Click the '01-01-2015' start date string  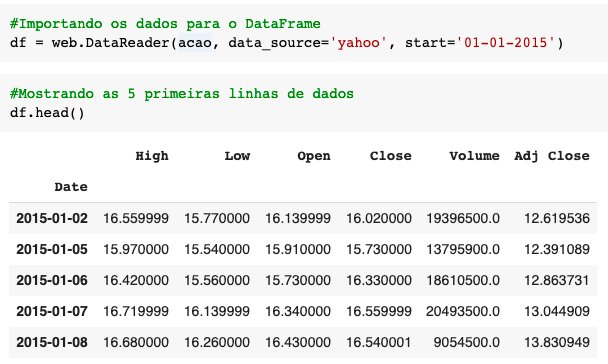[506, 43]
